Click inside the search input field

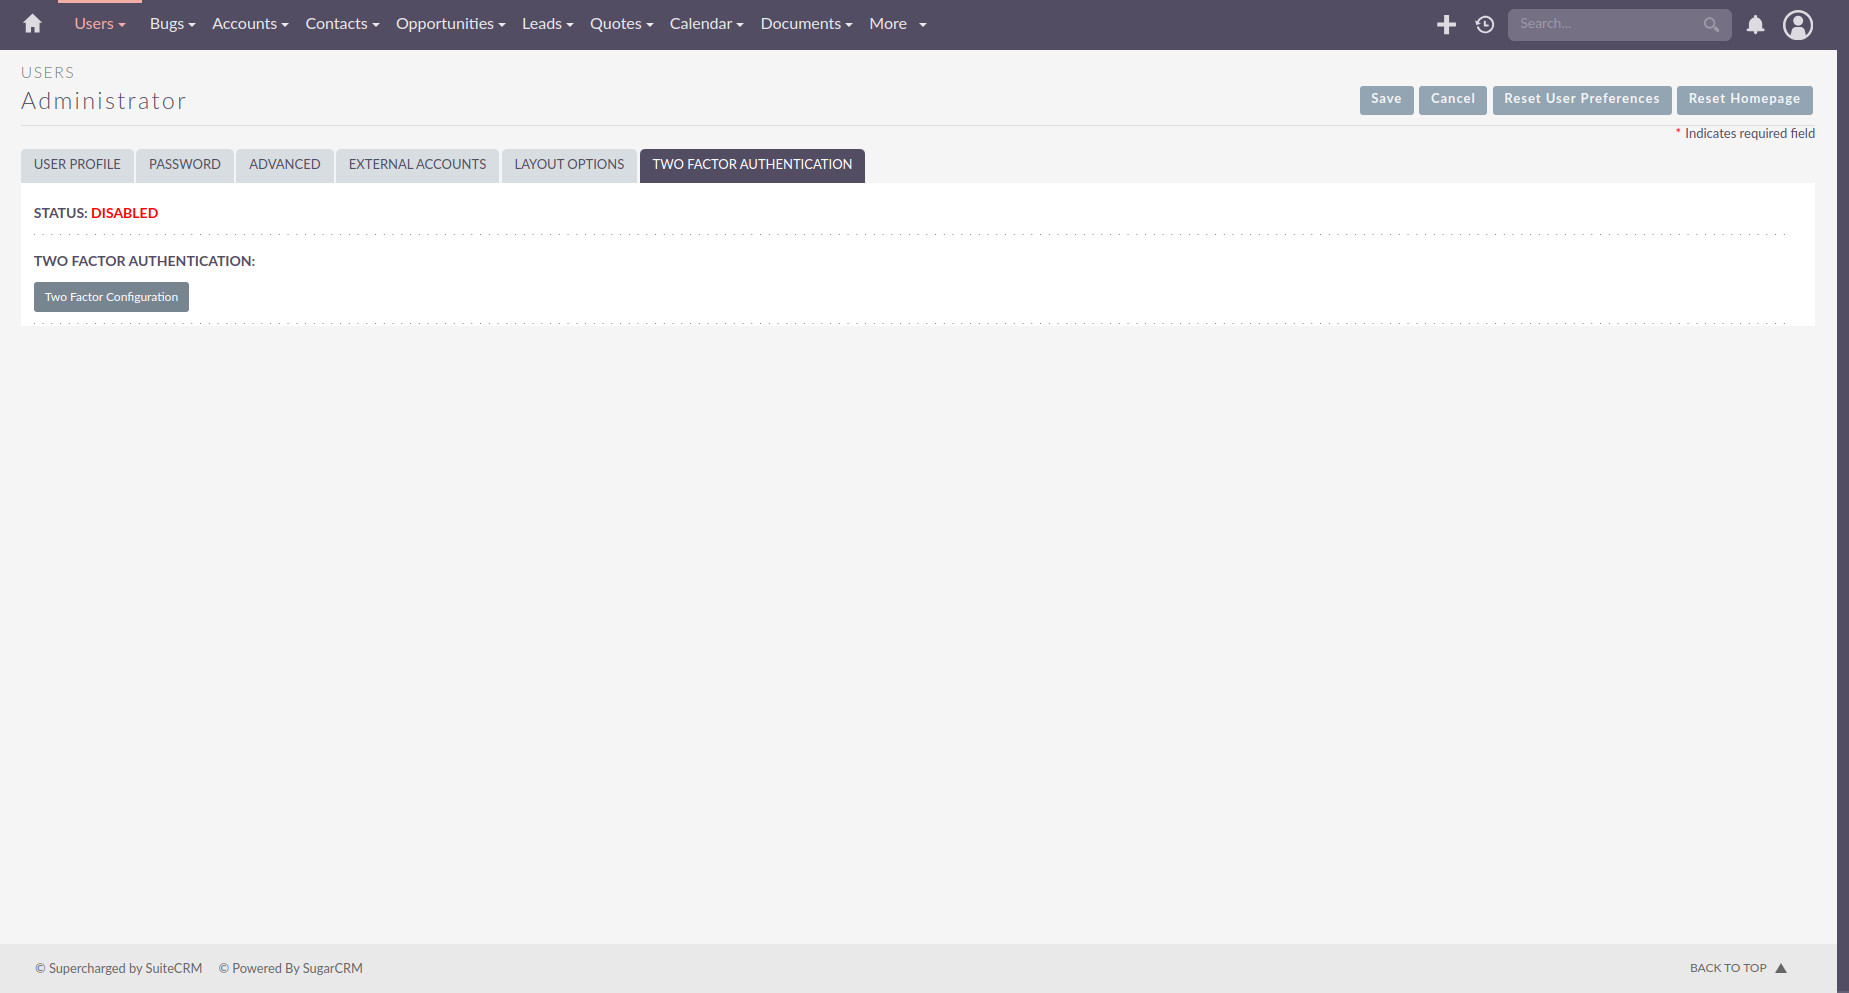pos(1600,23)
